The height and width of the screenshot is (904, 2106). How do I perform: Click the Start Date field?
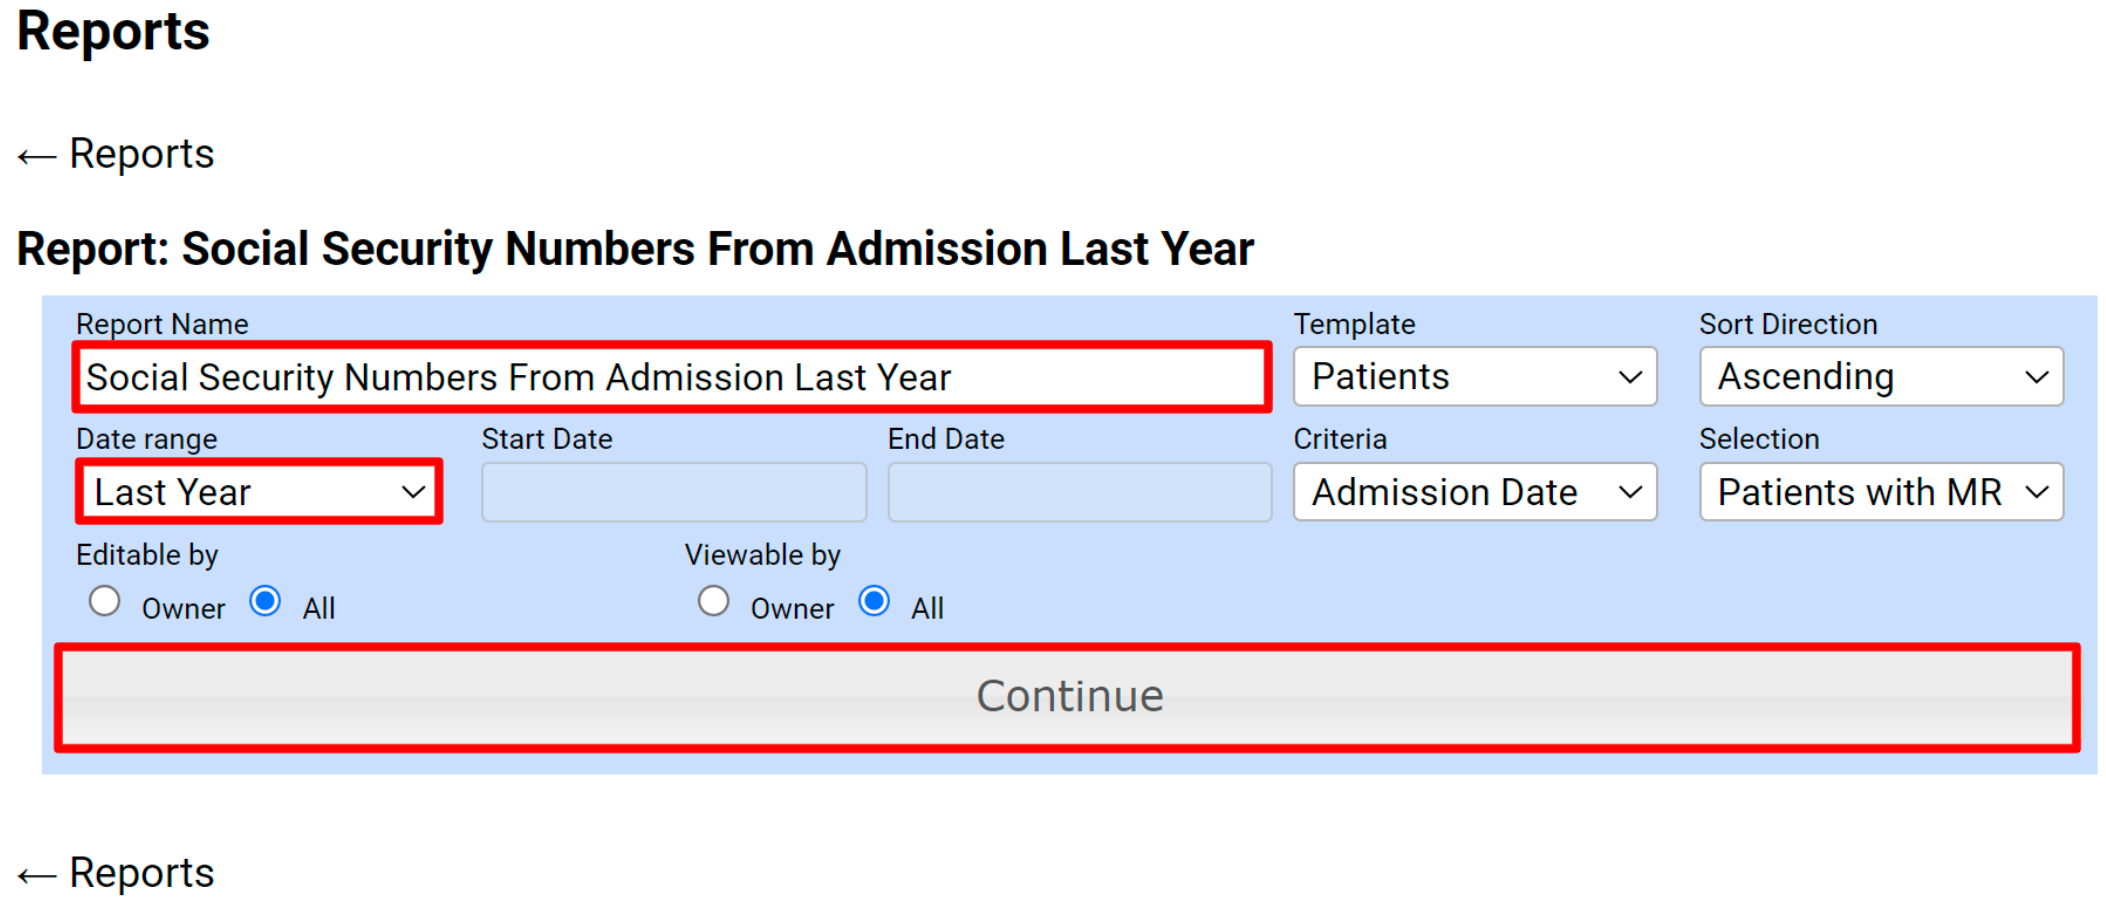pos(673,491)
